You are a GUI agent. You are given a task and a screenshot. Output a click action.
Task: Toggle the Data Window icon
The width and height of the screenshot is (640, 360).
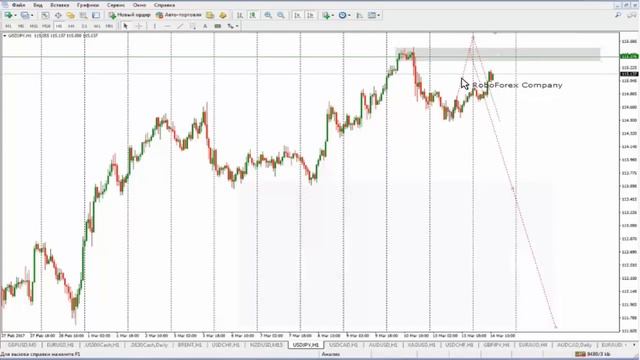click(x=58, y=15)
